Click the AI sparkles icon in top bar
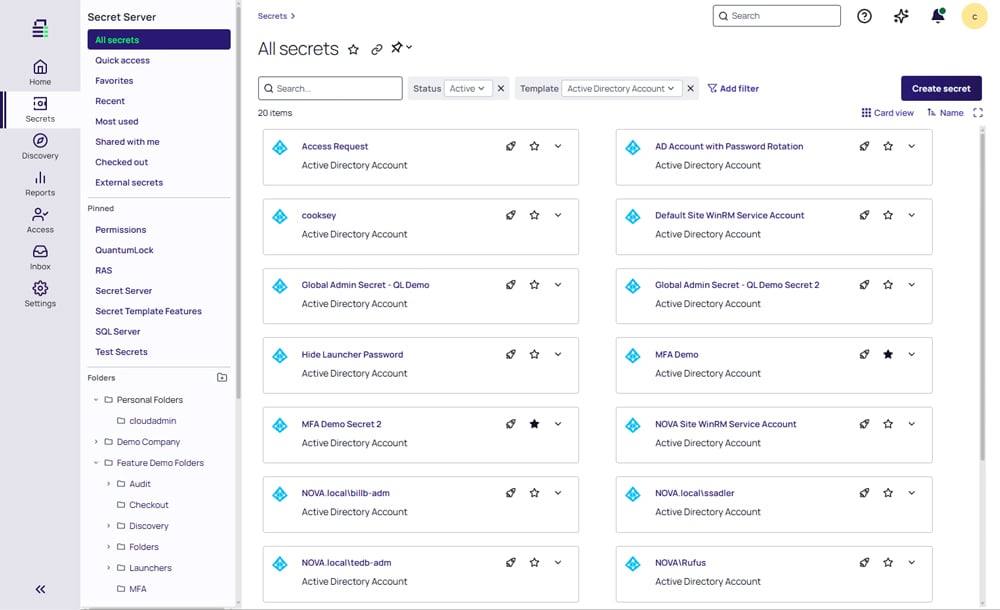 pyautogui.click(x=900, y=16)
